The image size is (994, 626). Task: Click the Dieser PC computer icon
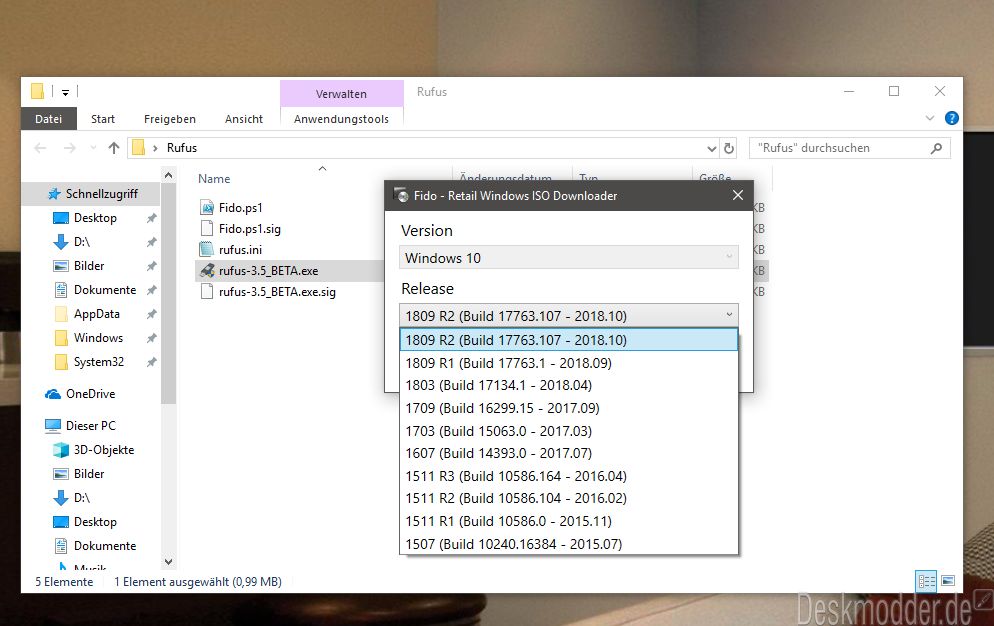tap(53, 426)
